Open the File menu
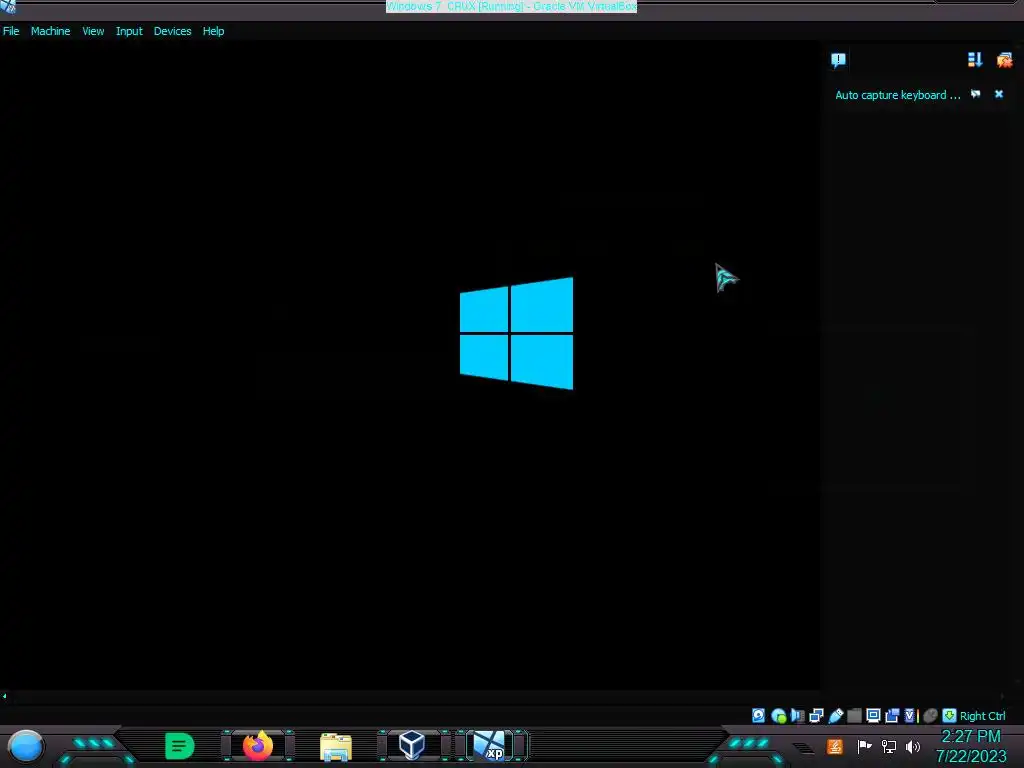This screenshot has height=768, width=1024. point(11,31)
